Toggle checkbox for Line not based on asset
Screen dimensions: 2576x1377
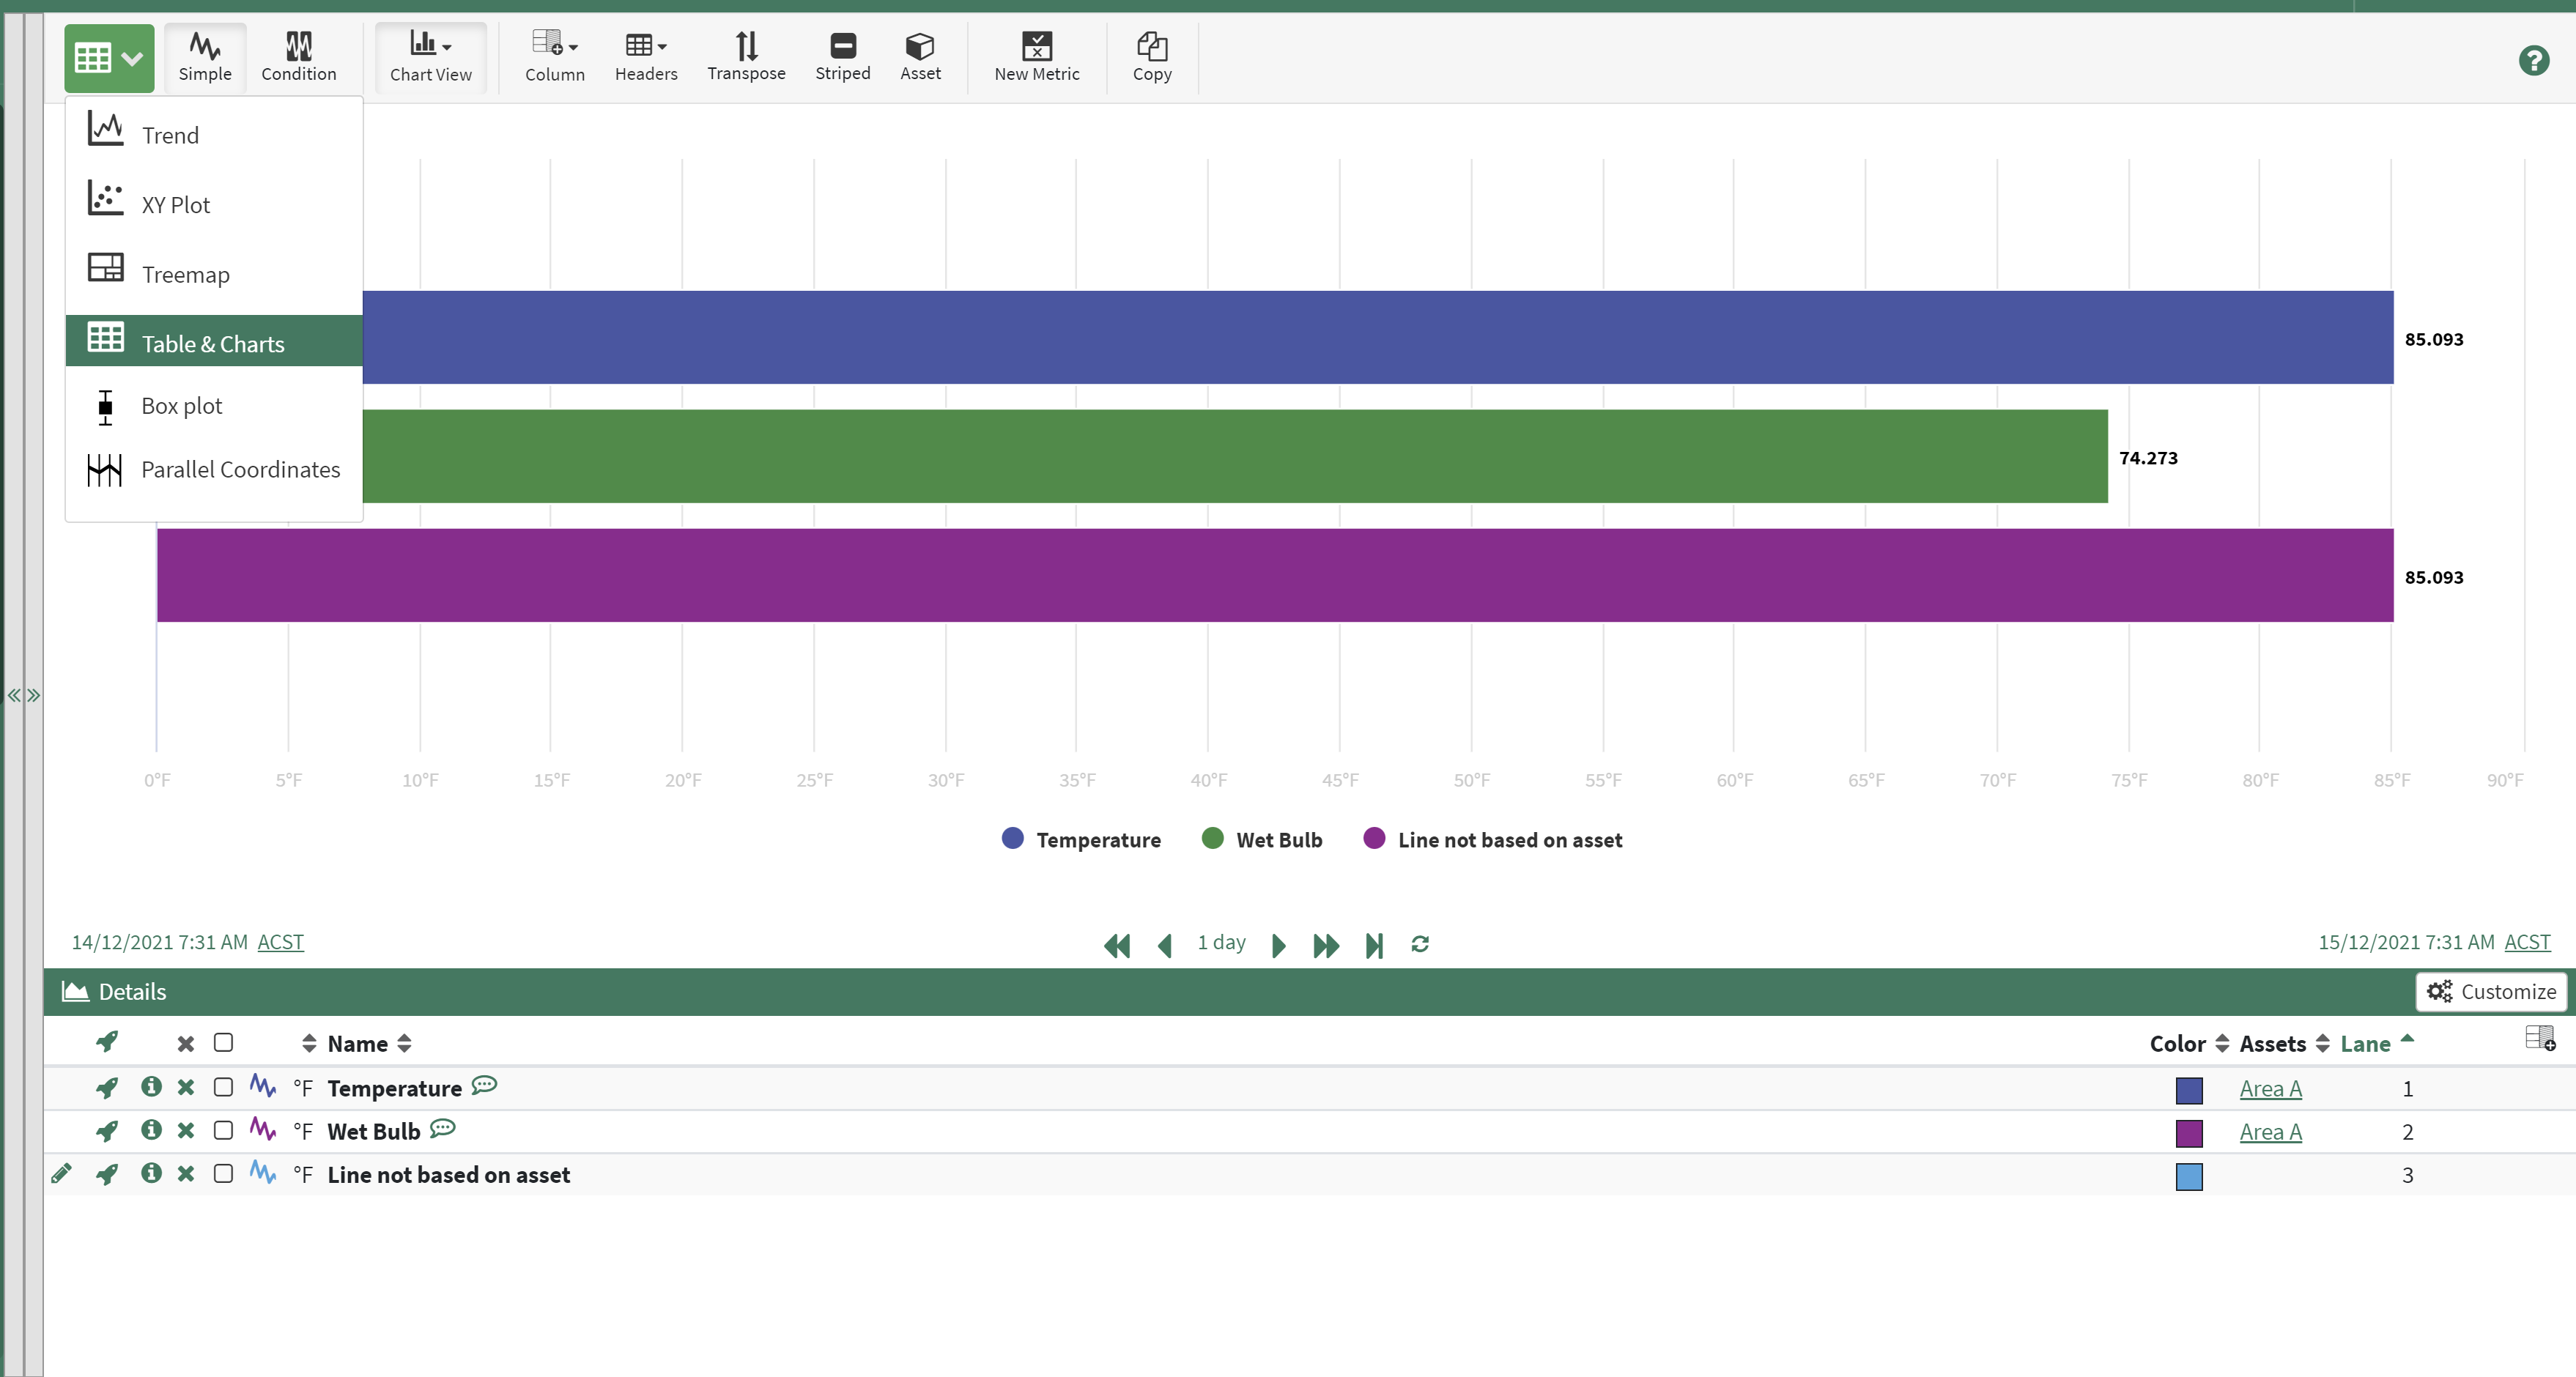point(220,1174)
